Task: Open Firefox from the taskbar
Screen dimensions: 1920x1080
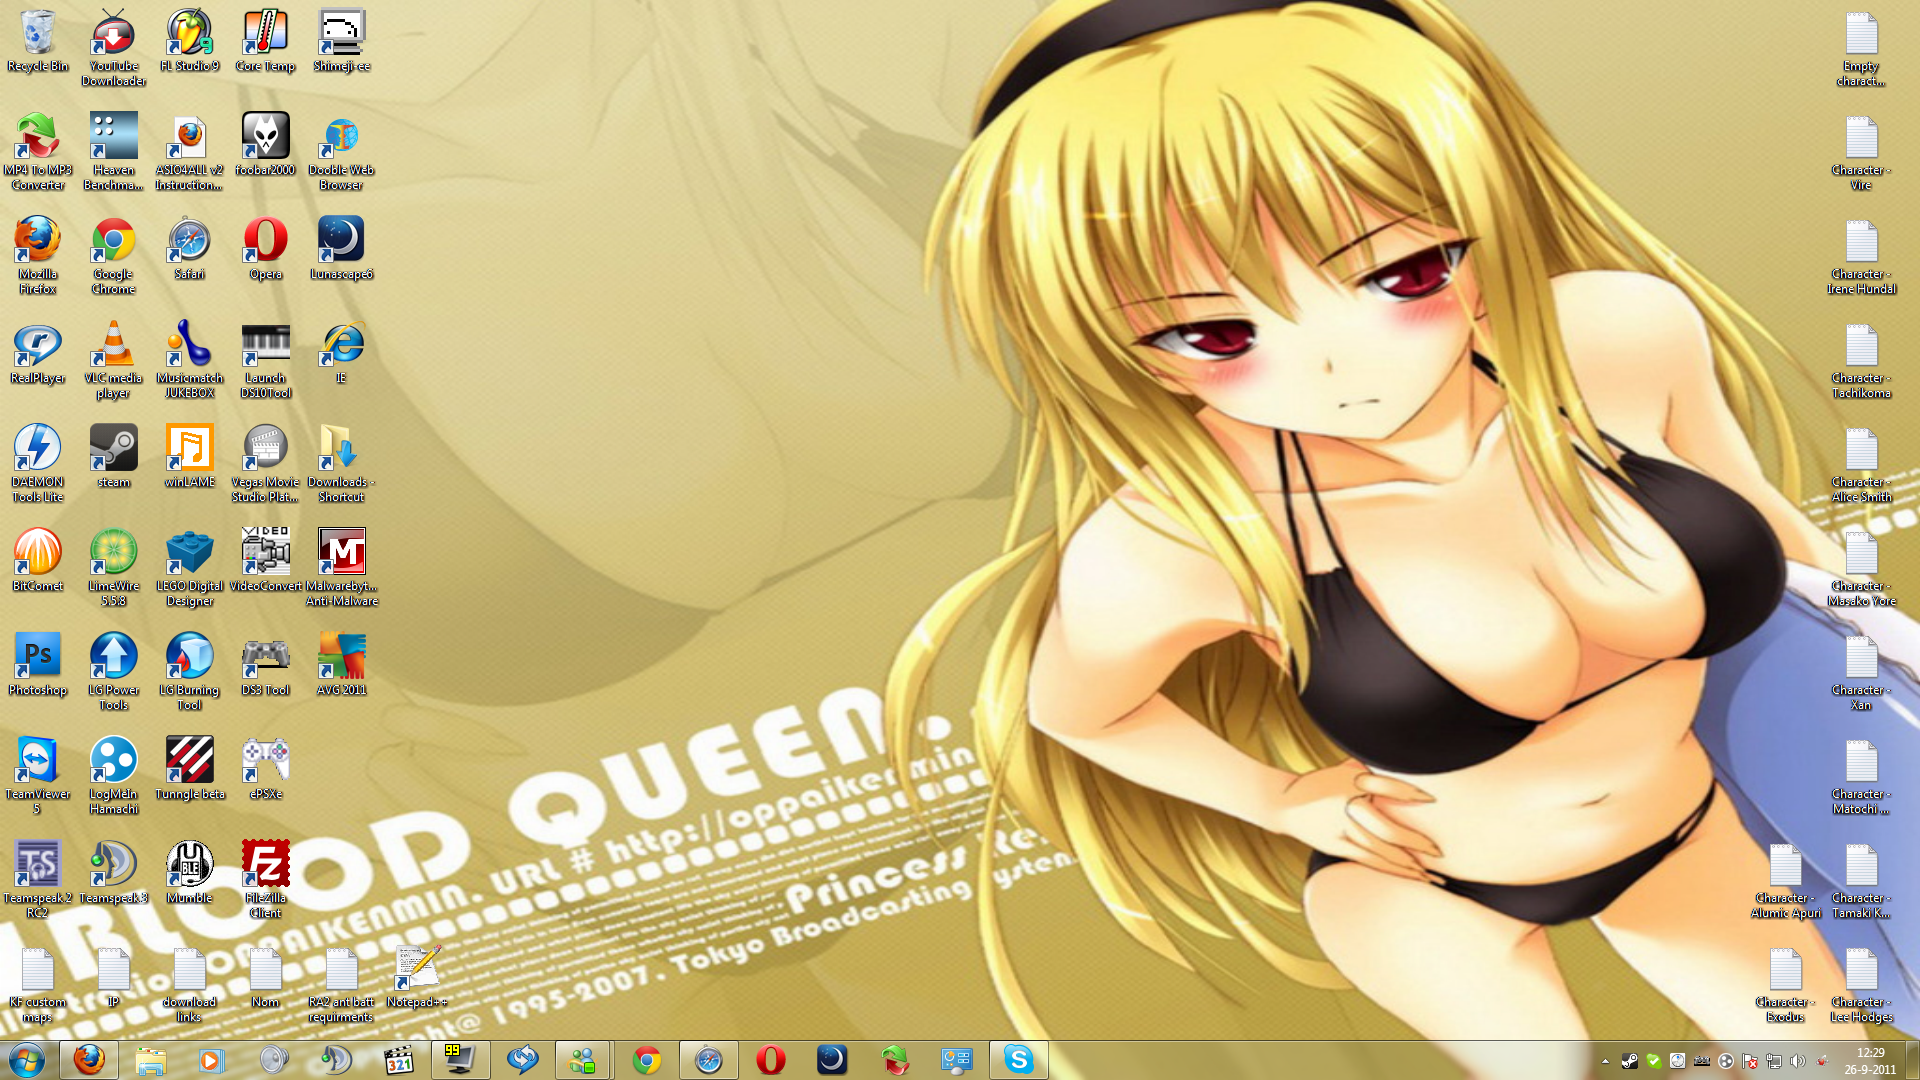Action: [x=89, y=1059]
